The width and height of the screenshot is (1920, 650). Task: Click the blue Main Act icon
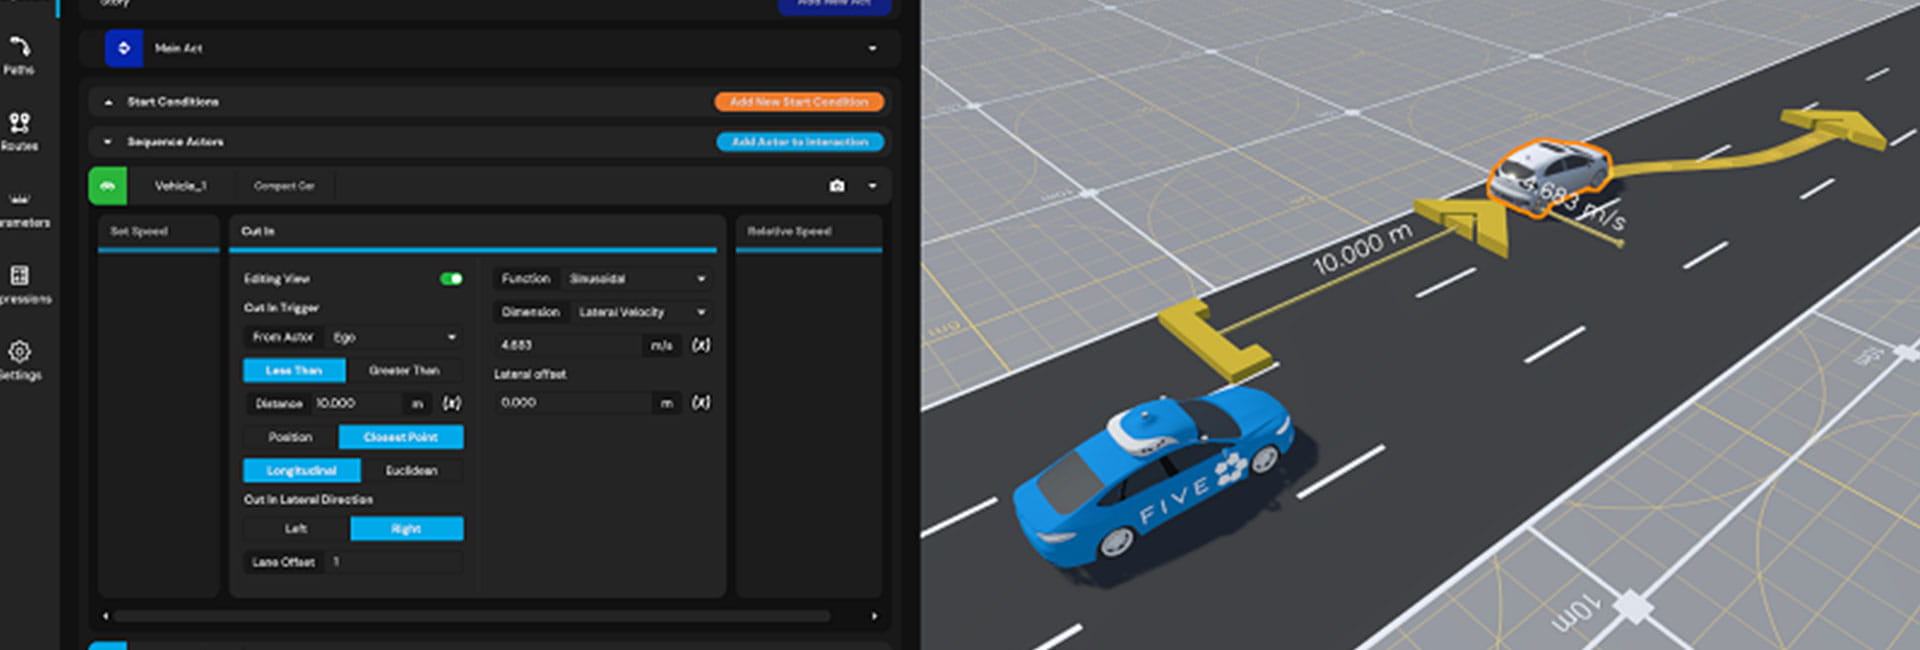124,48
